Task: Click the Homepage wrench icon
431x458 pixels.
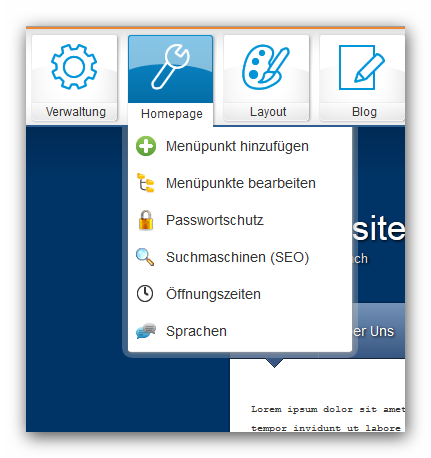Action: pyautogui.click(x=170, y=67)
